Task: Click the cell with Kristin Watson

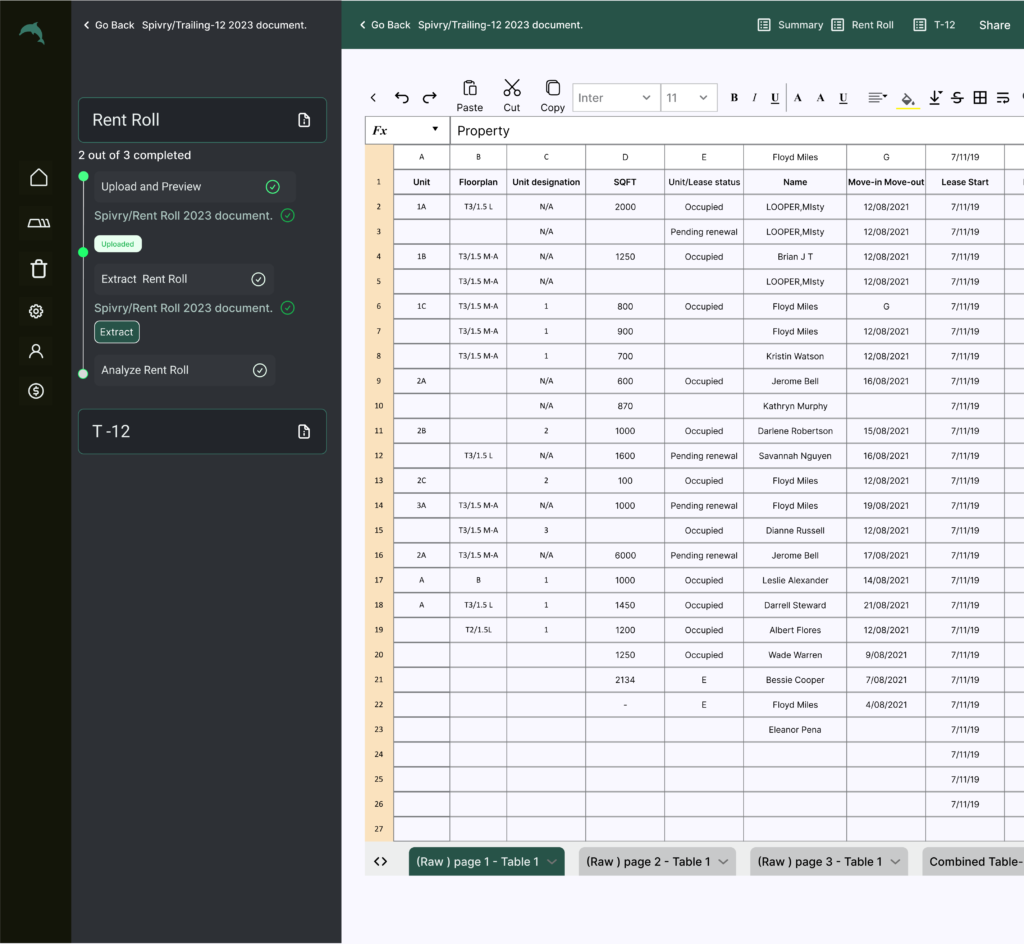Action: point(795,356)
